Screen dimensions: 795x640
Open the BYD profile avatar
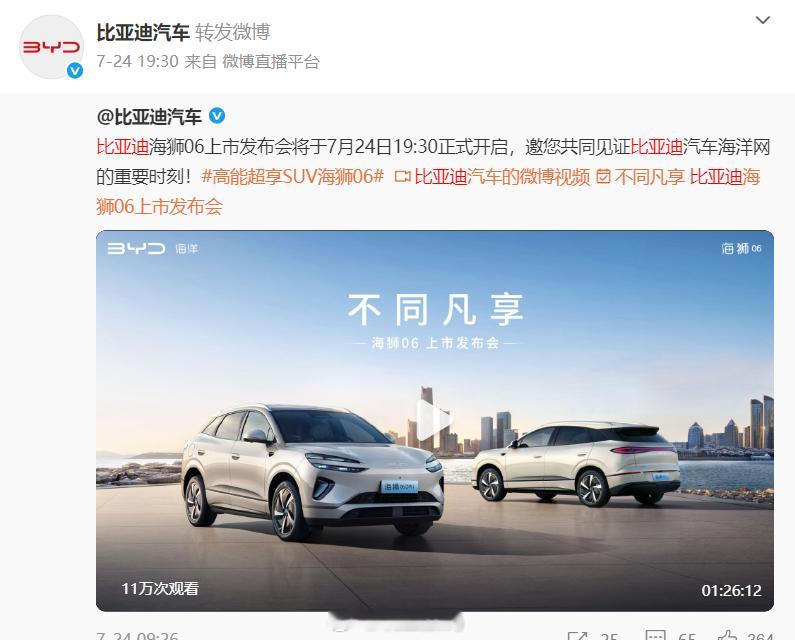(51, 47)
